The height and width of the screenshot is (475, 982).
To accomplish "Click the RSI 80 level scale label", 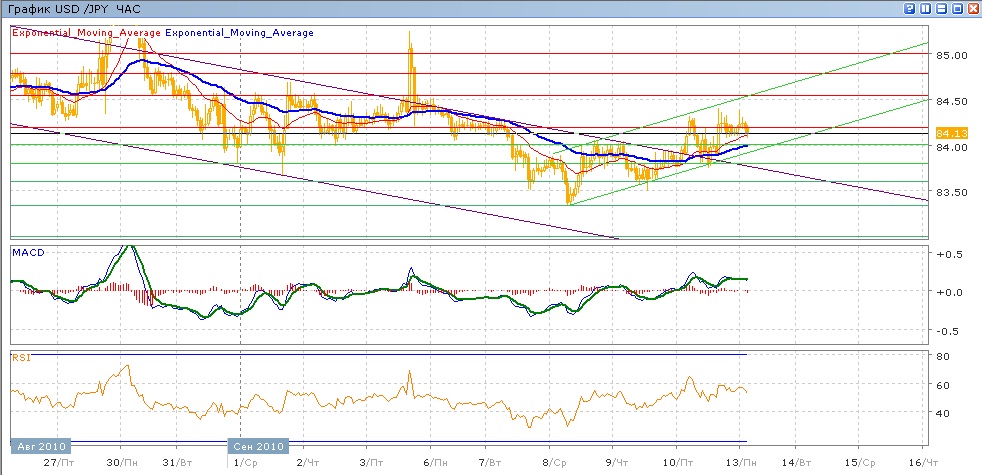I will click(x=941, y=356).
